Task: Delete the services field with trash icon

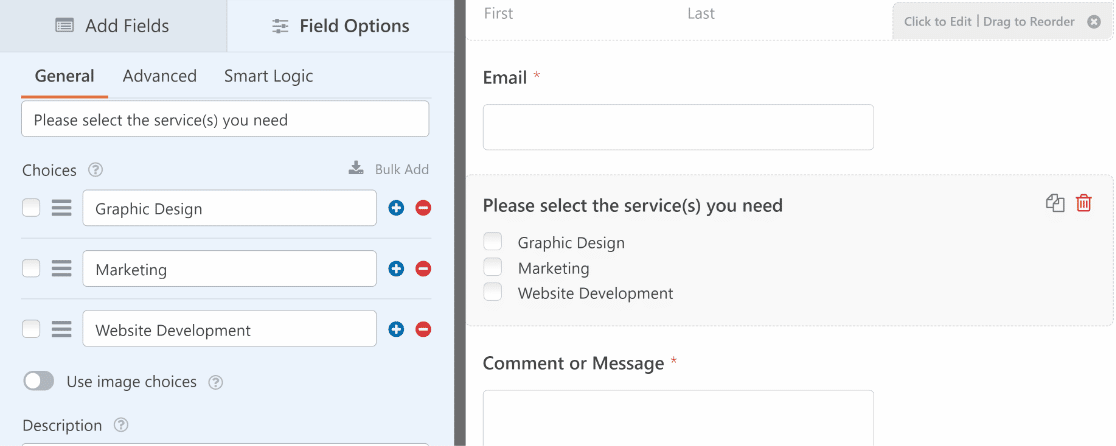Action: pos(1083,203)
